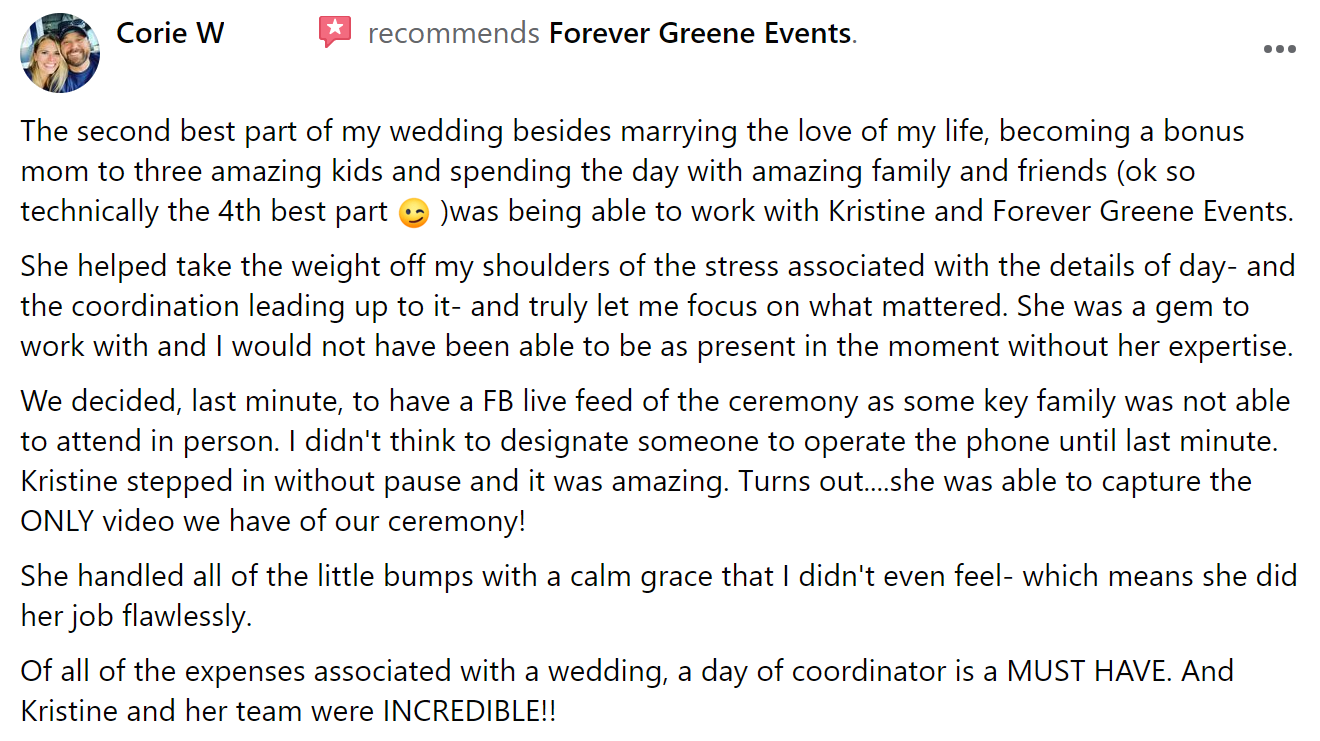Open the Forever Greene Events page link in header

[x=700, y=33]
